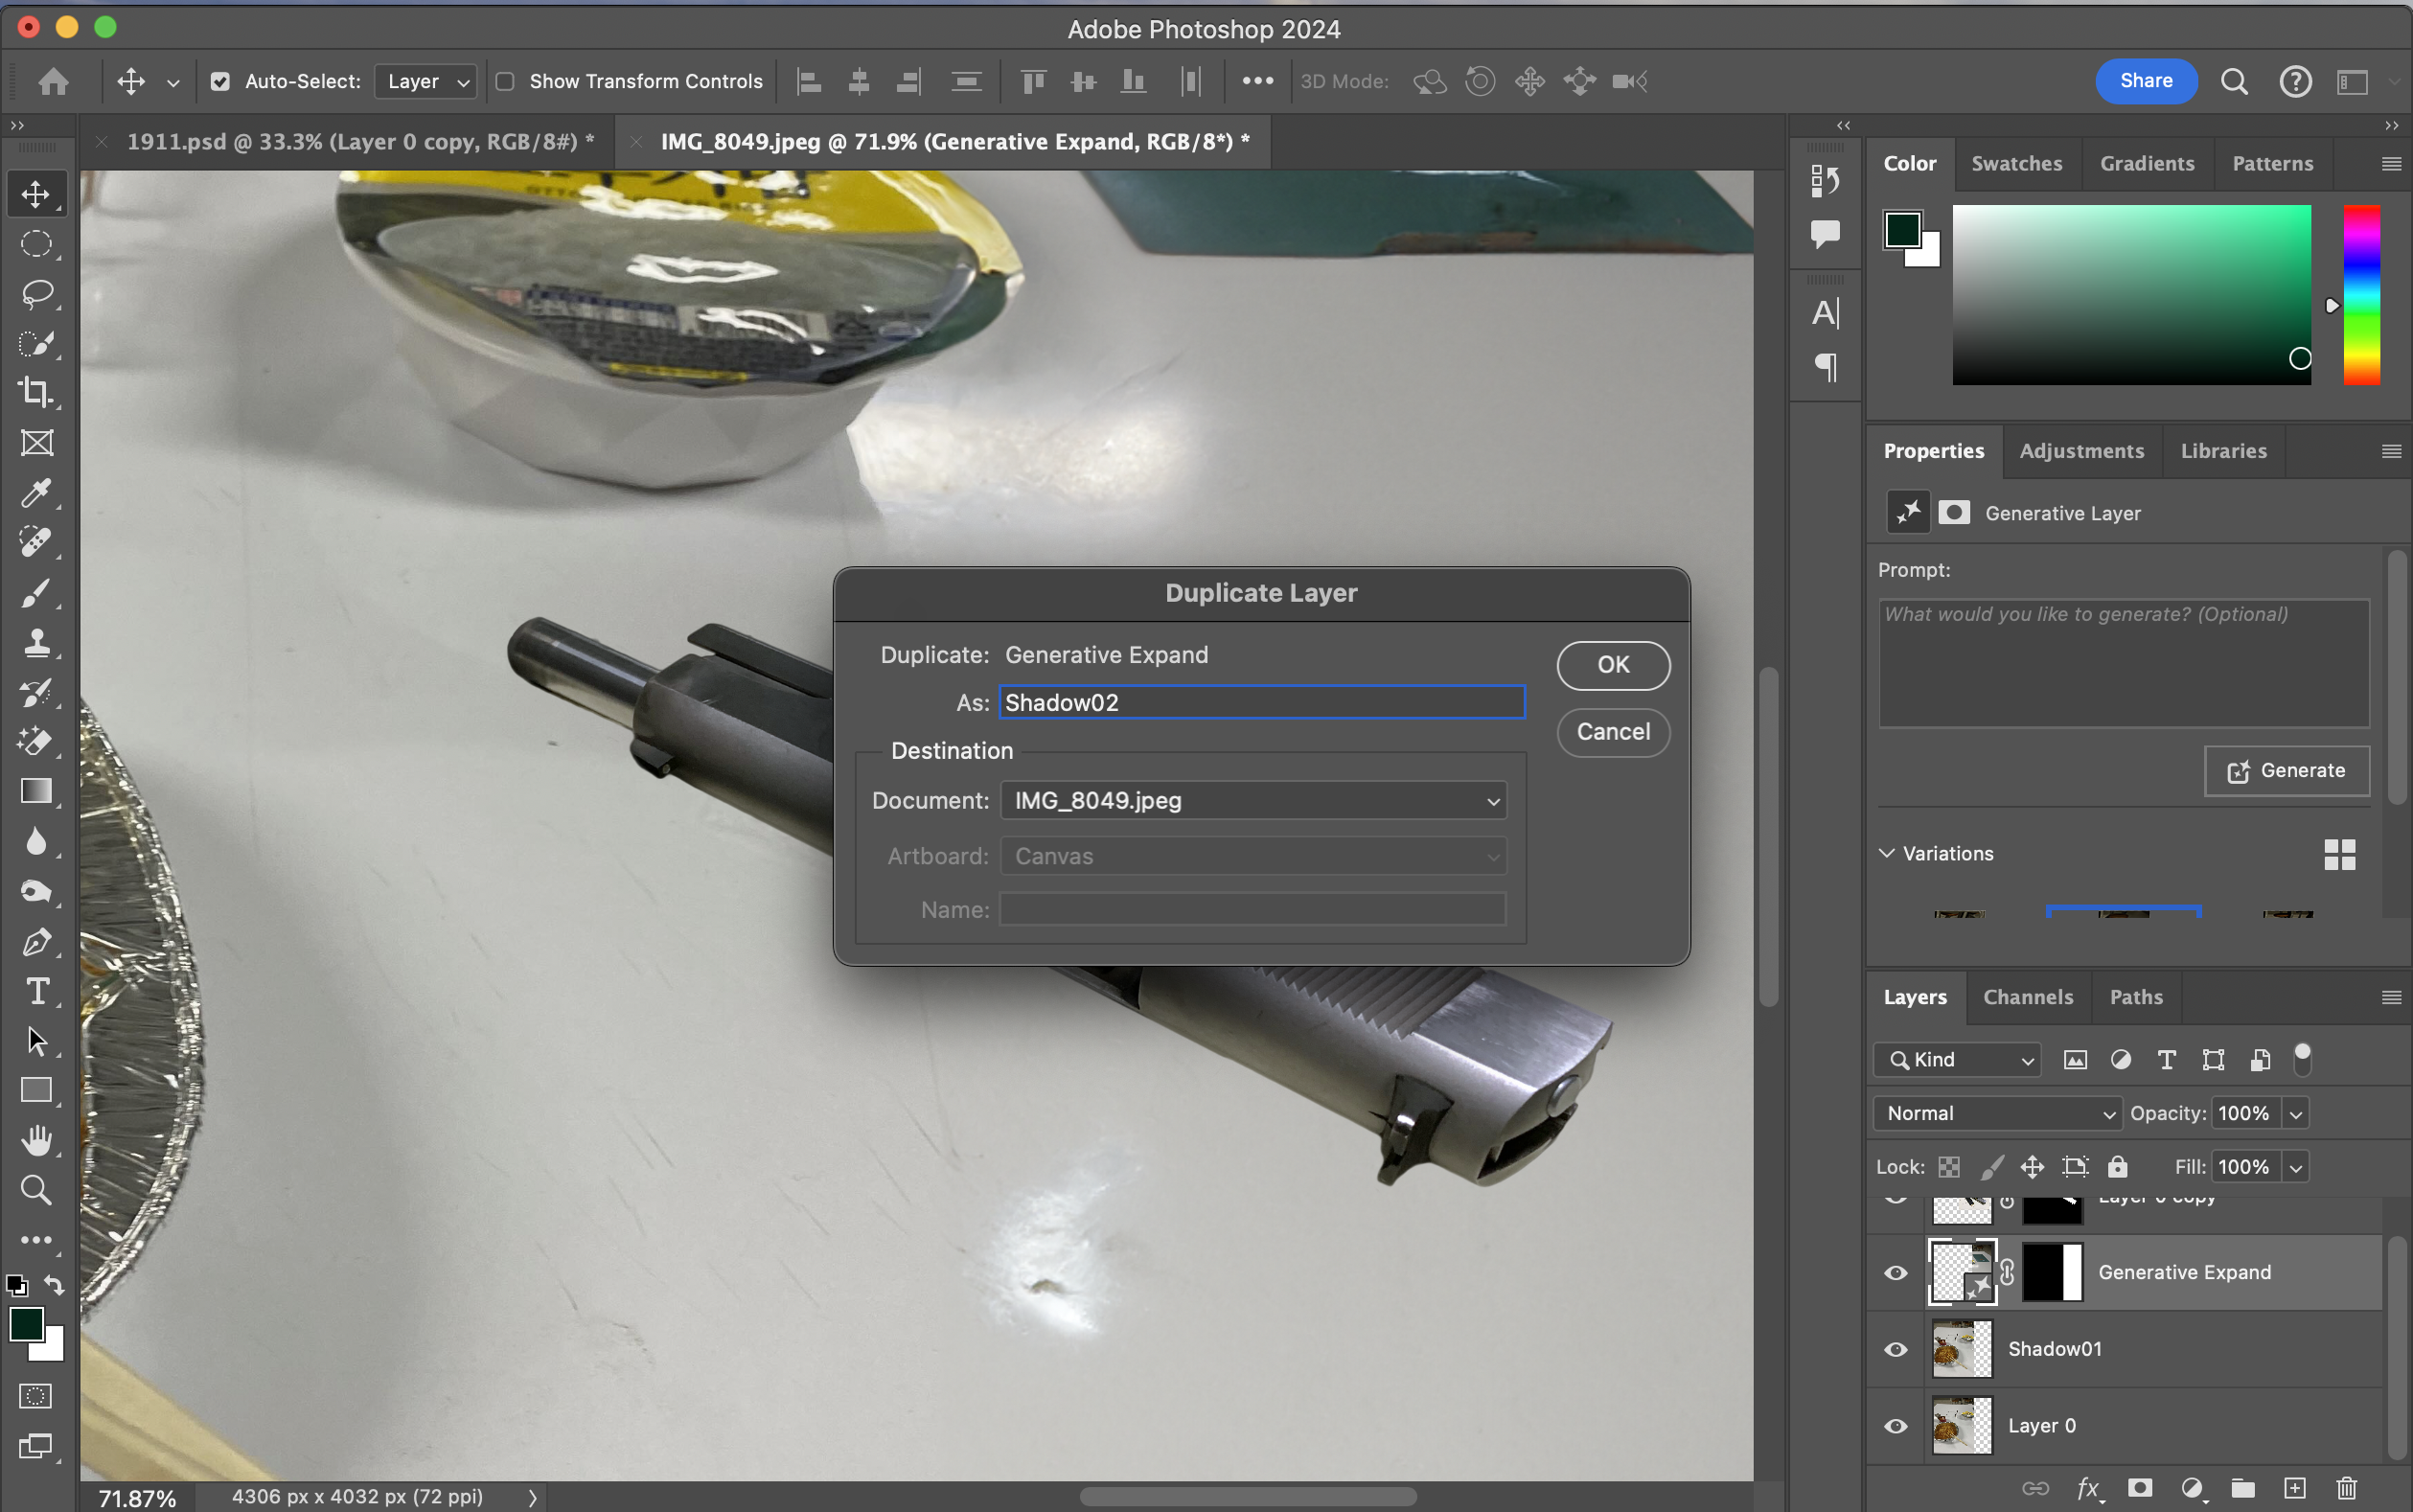This screenshot has height=1512, width=2413.
Task: Collapse the Variations section
Action: [x=1886, y=853]
